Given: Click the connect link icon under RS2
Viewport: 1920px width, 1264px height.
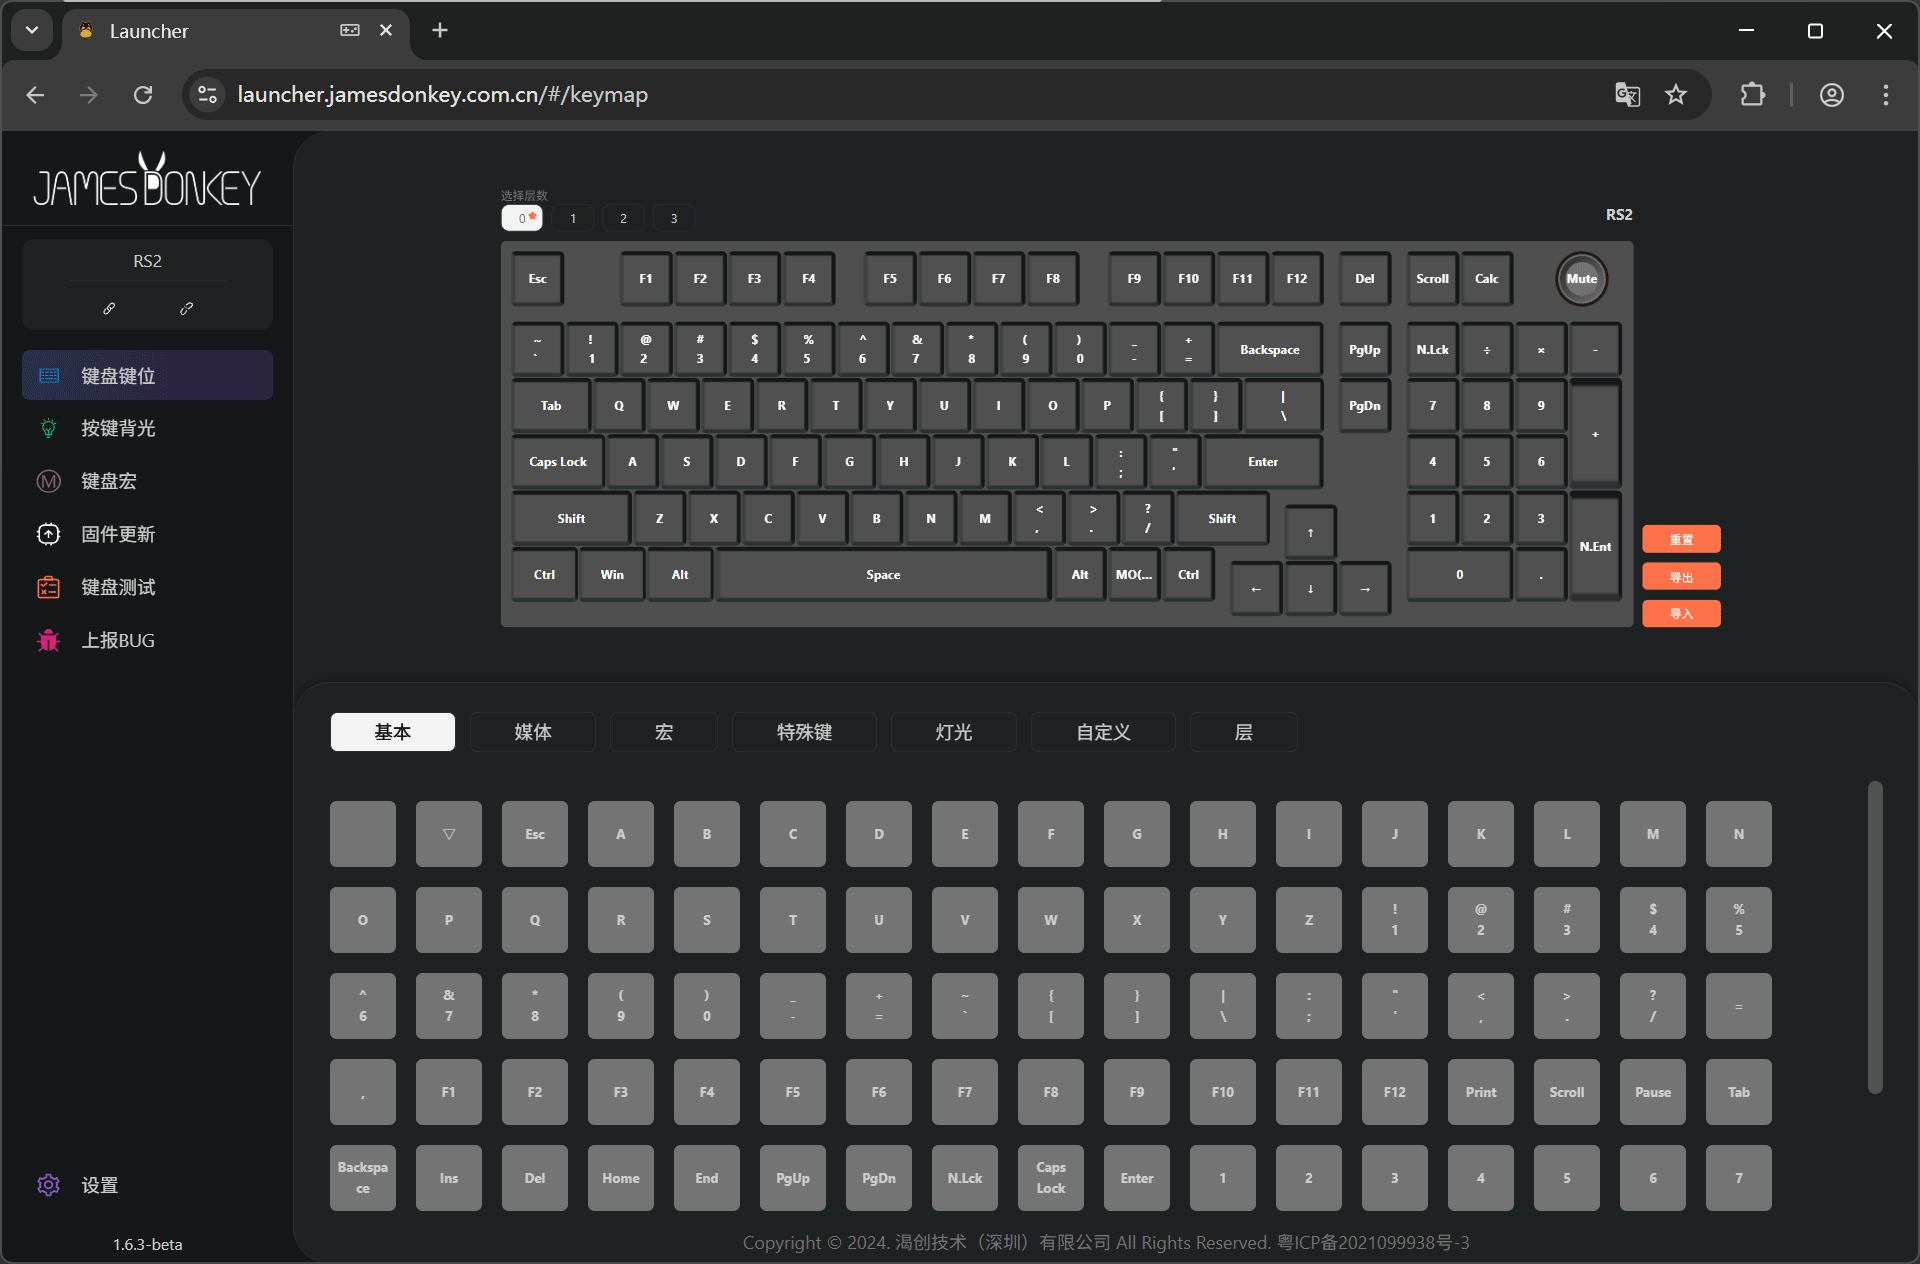Looking at the screenshot, I should [109, 309].
